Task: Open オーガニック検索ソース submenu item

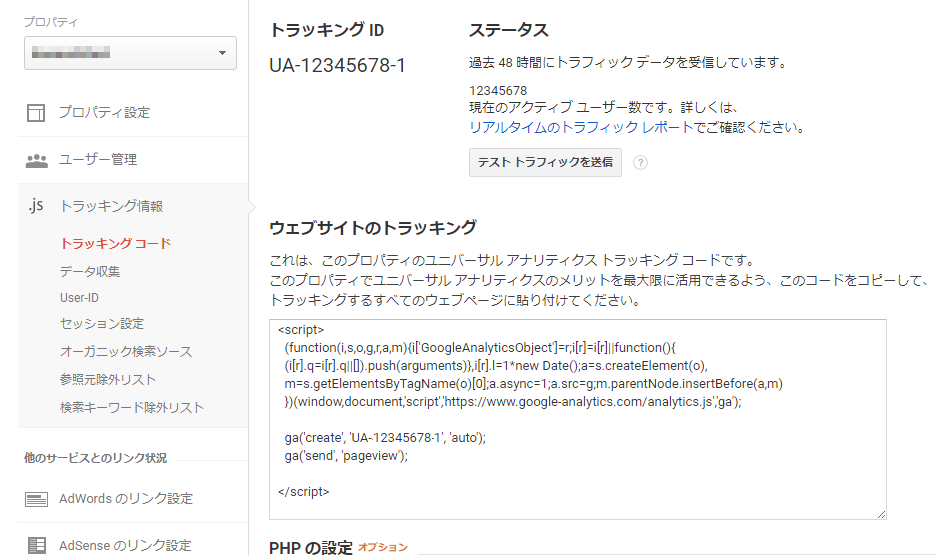Action: pos(126,351)
